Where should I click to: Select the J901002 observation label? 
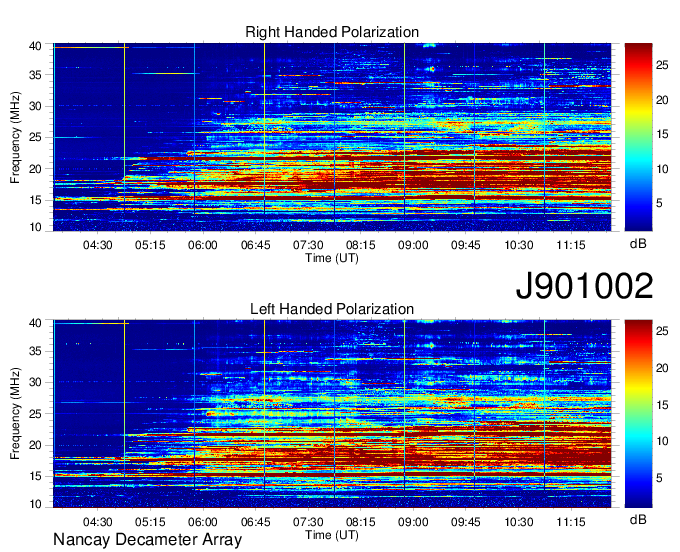pyautogui.click(x=584, y=286)
